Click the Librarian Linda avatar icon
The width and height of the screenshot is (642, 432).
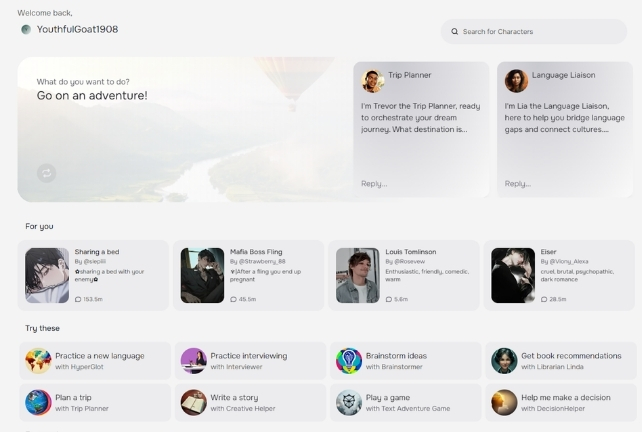pyautogui.click(x=504, y=361)
